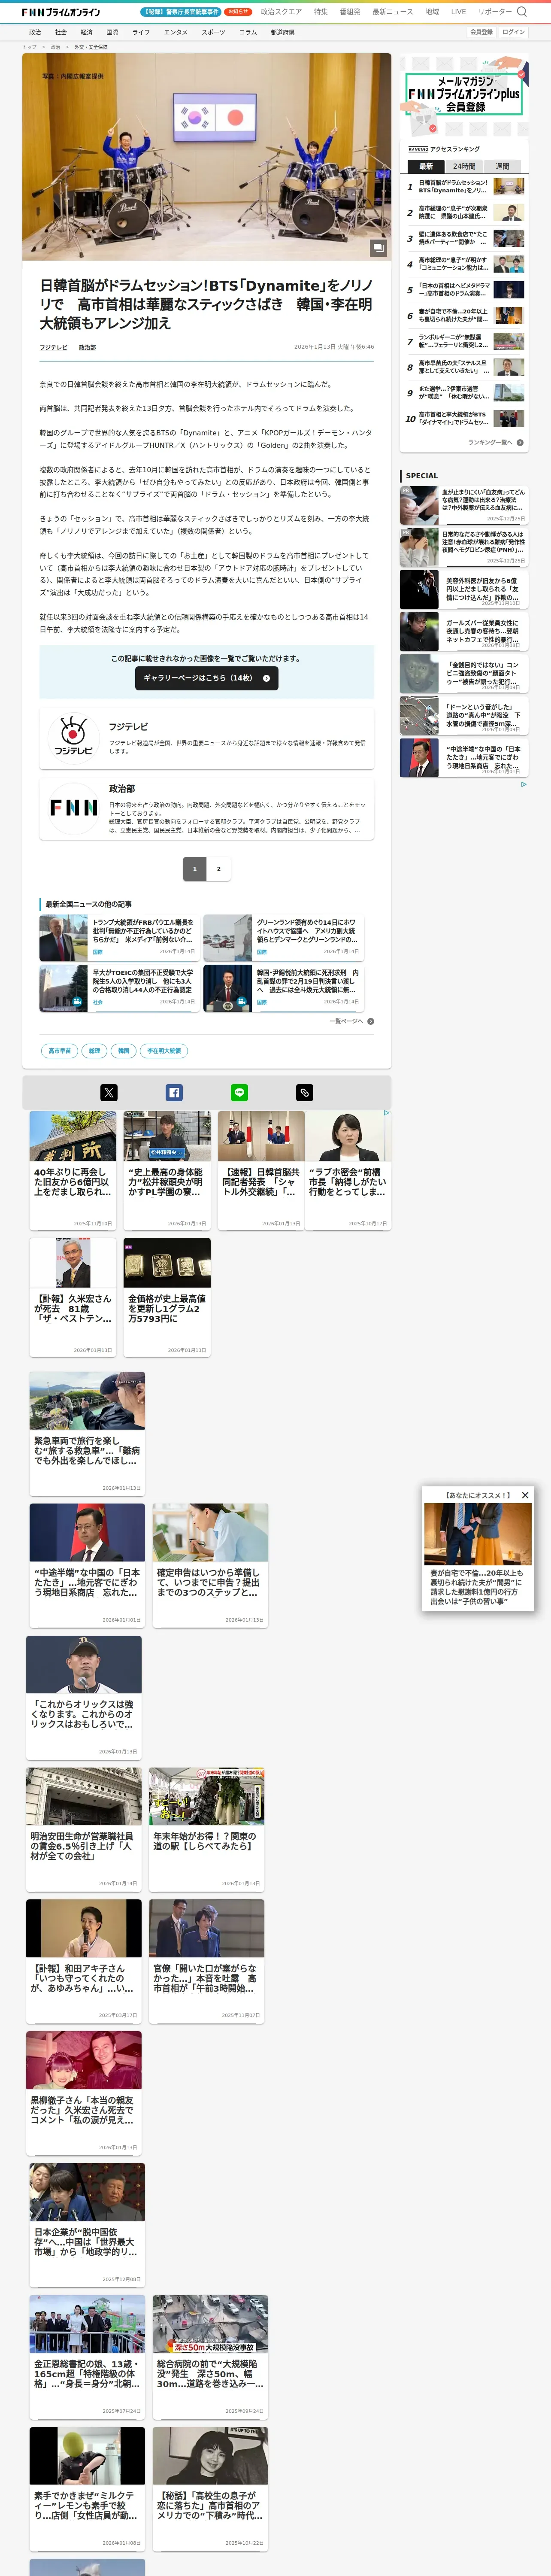Screen dimensions: 551x2576
Task: Click the 高市早苗 tag
Action: 60,1051
